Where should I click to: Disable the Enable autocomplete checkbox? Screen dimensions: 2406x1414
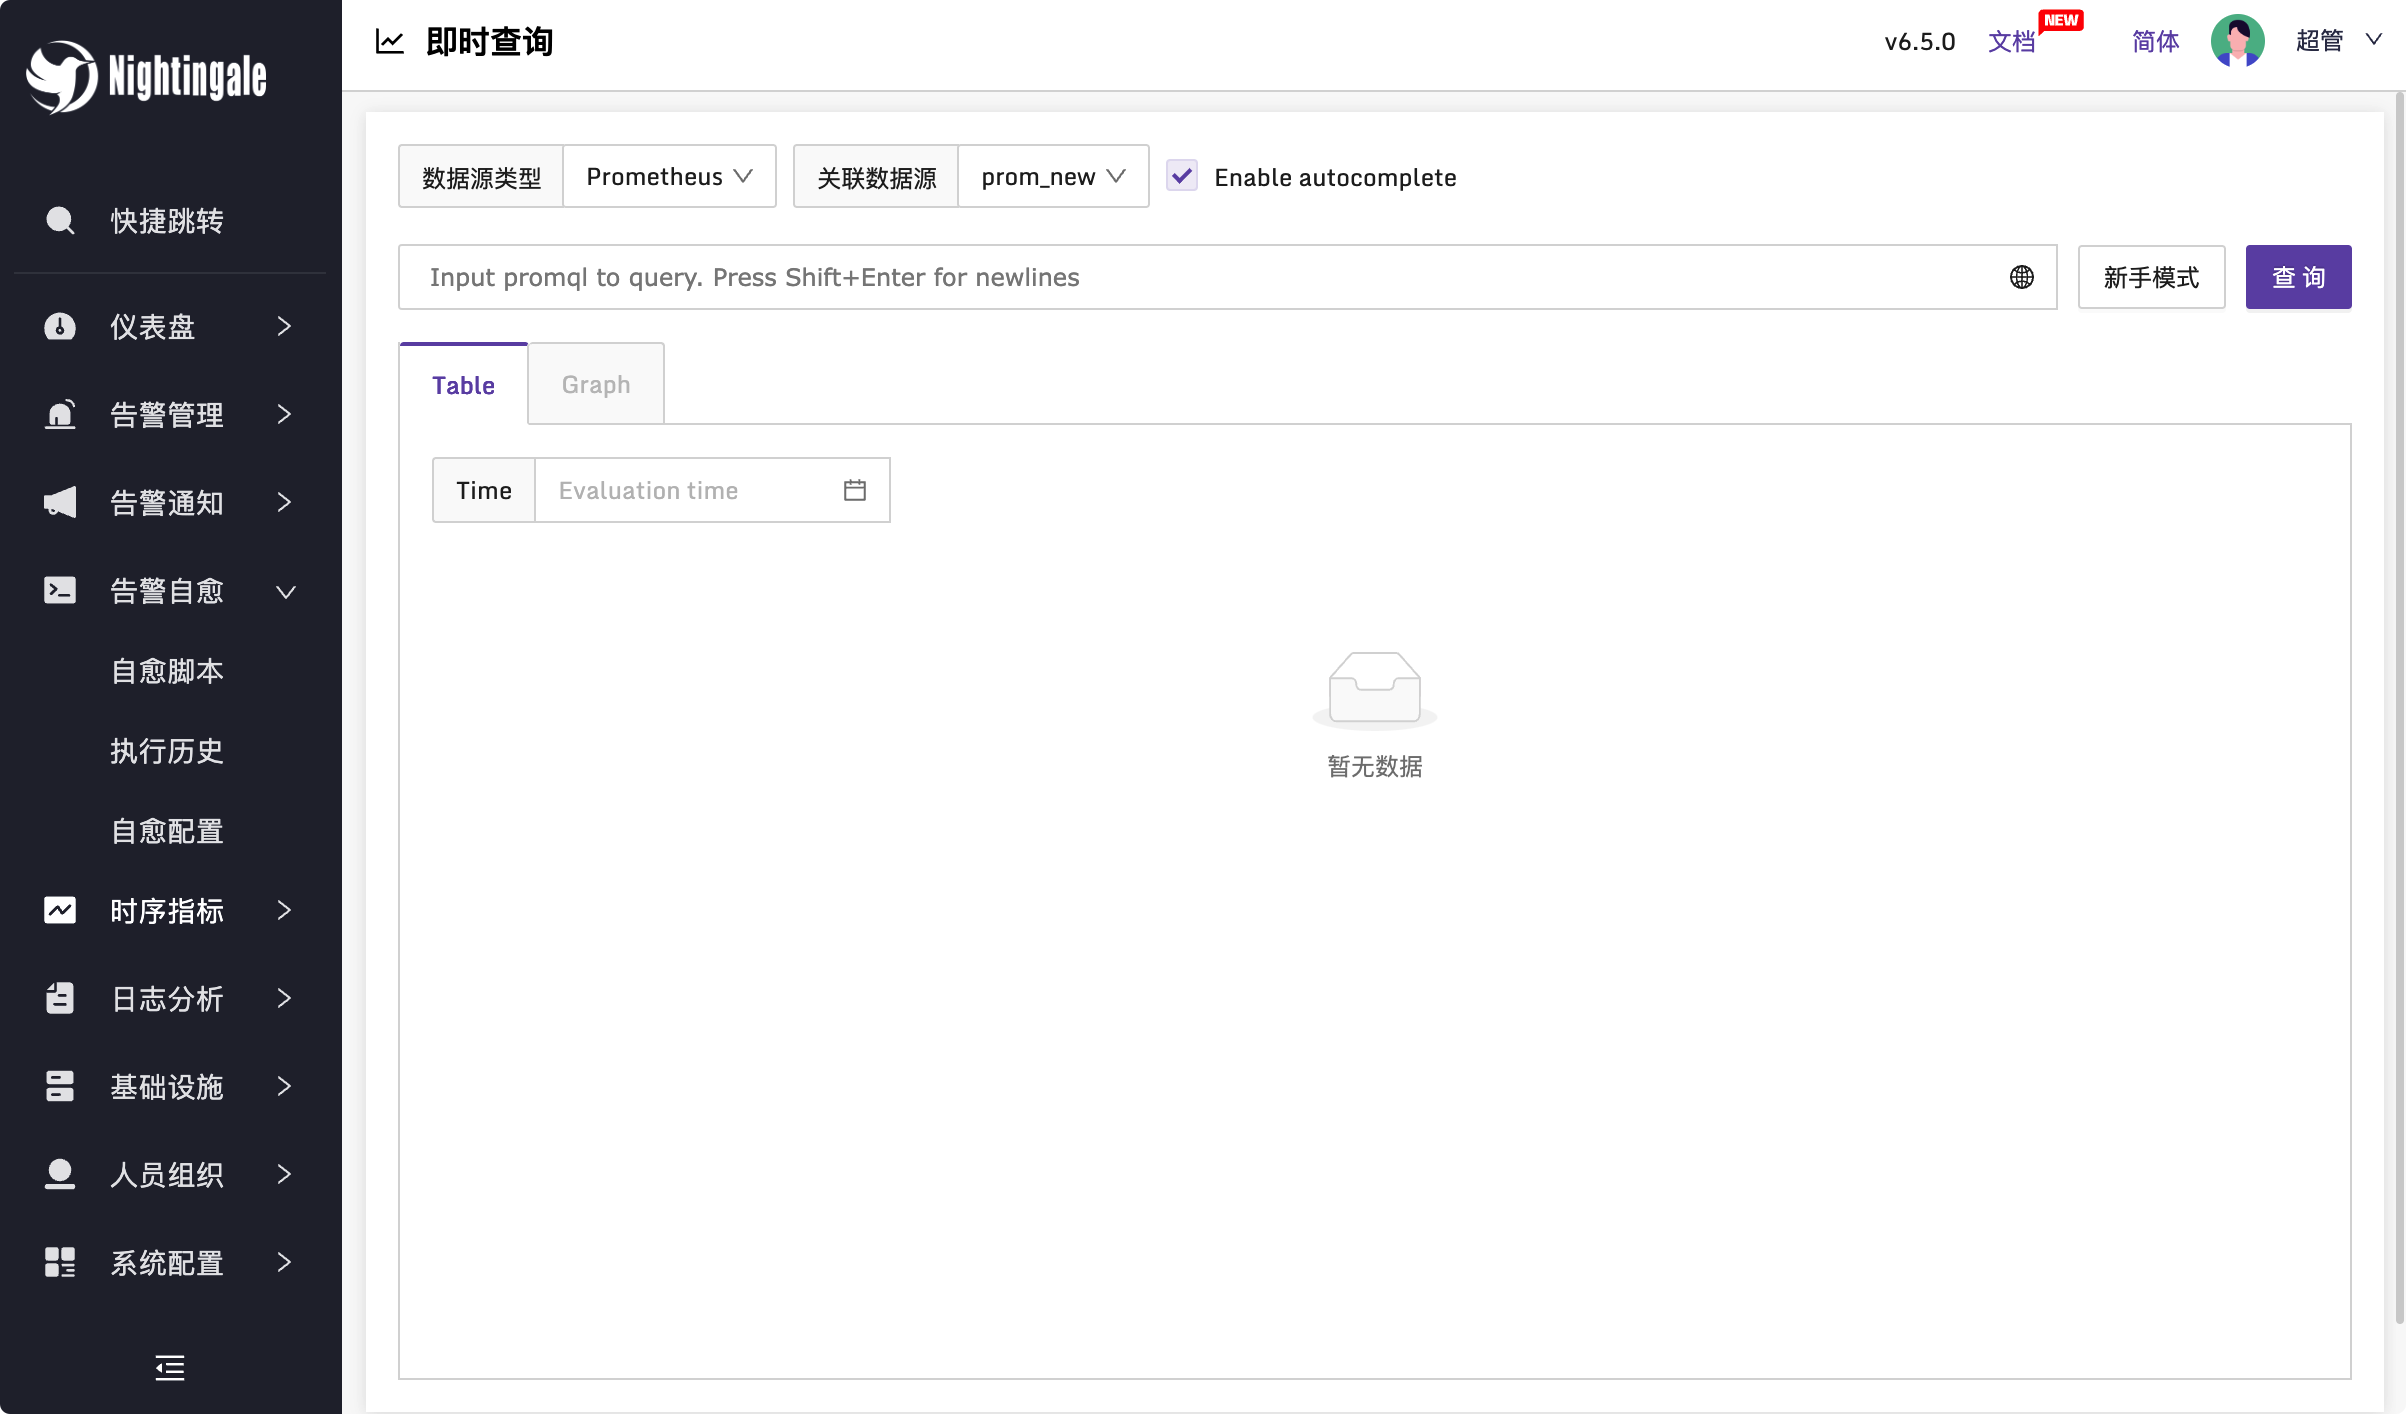[x=1182, y=176]
